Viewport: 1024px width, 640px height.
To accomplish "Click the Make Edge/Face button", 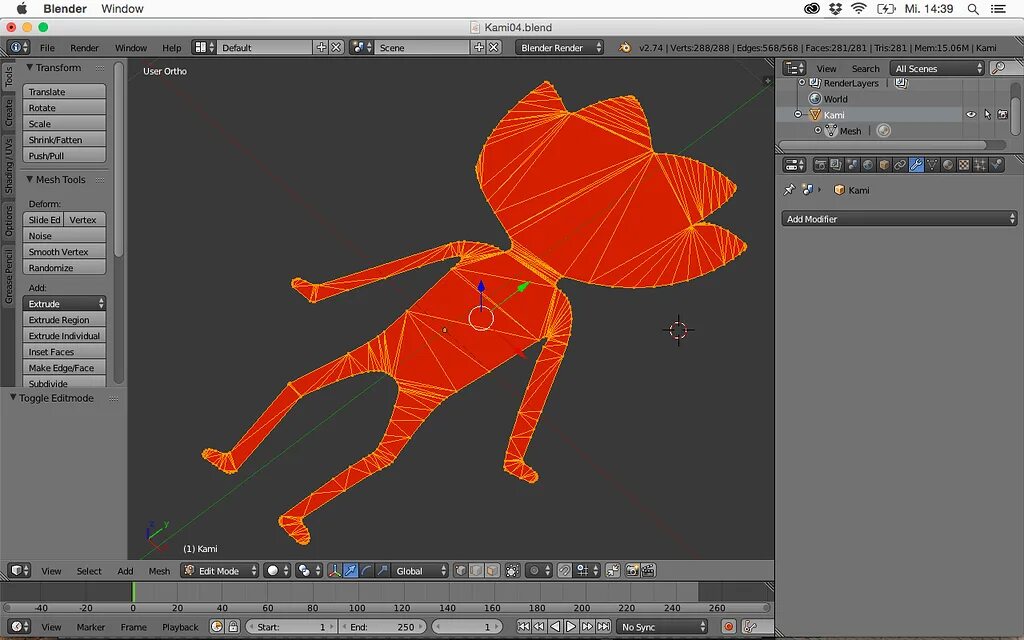I will (x=64, y=368).
